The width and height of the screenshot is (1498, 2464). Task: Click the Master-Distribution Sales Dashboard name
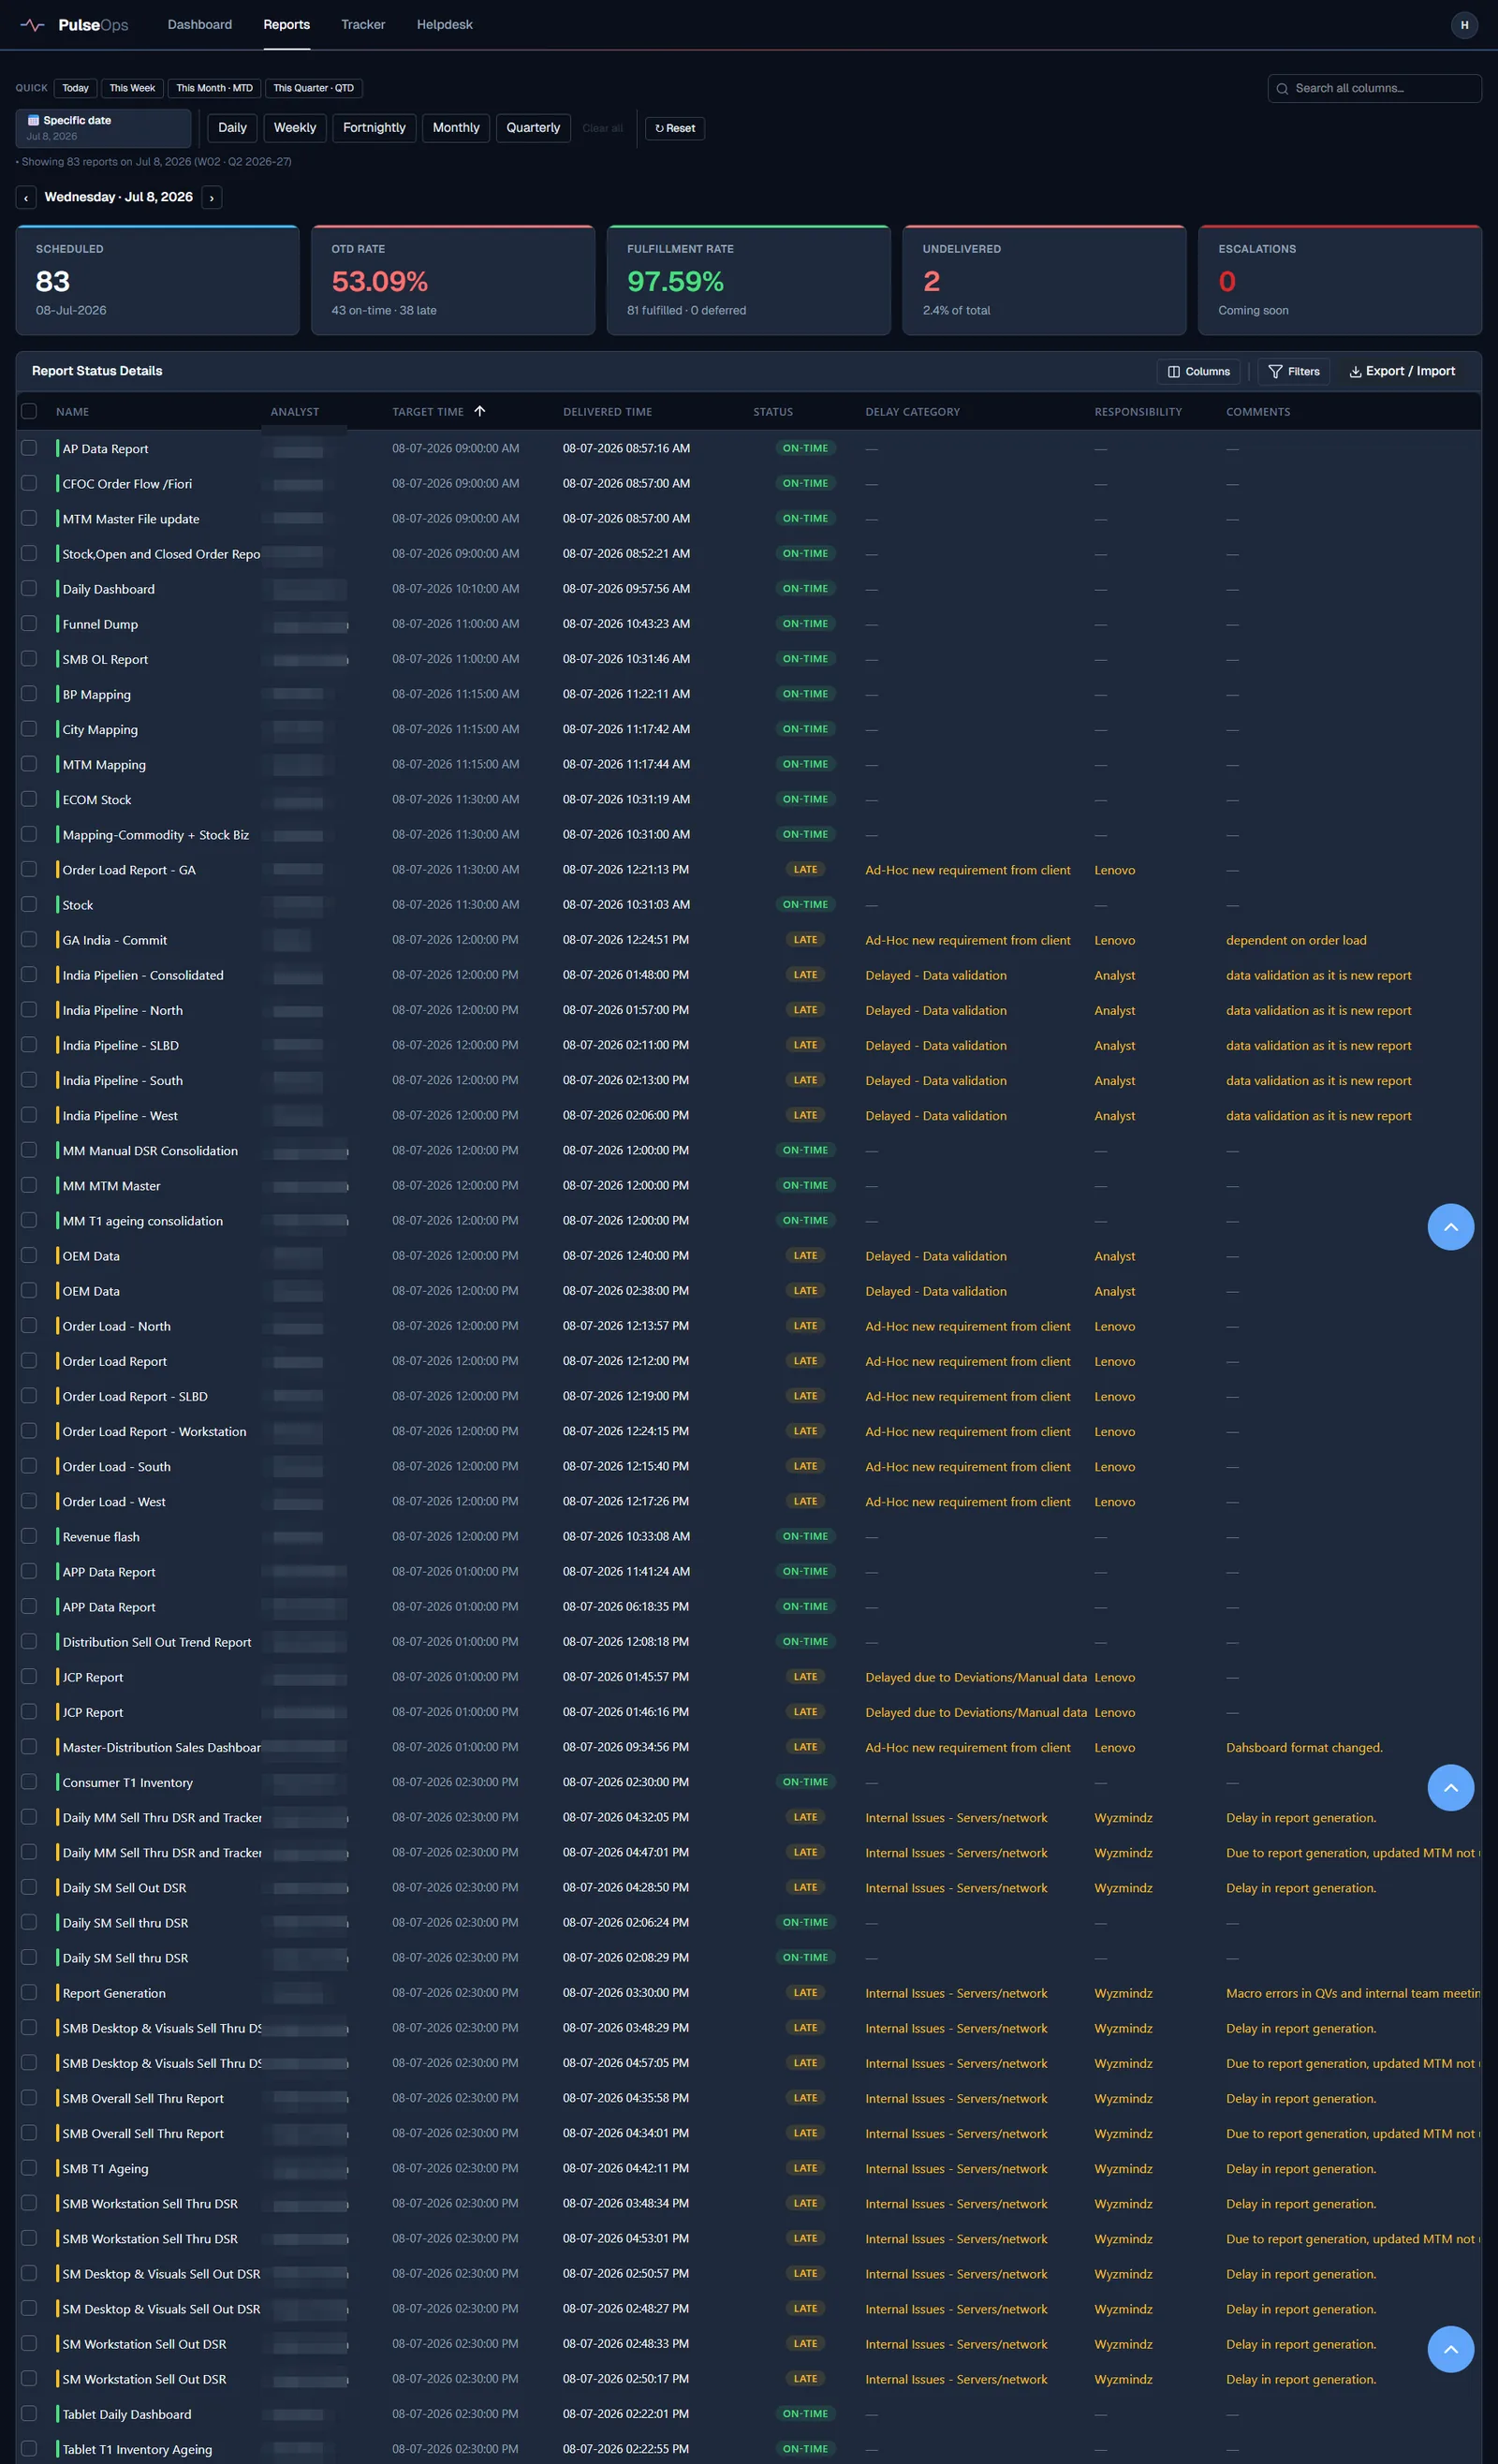pos(161,1747)
